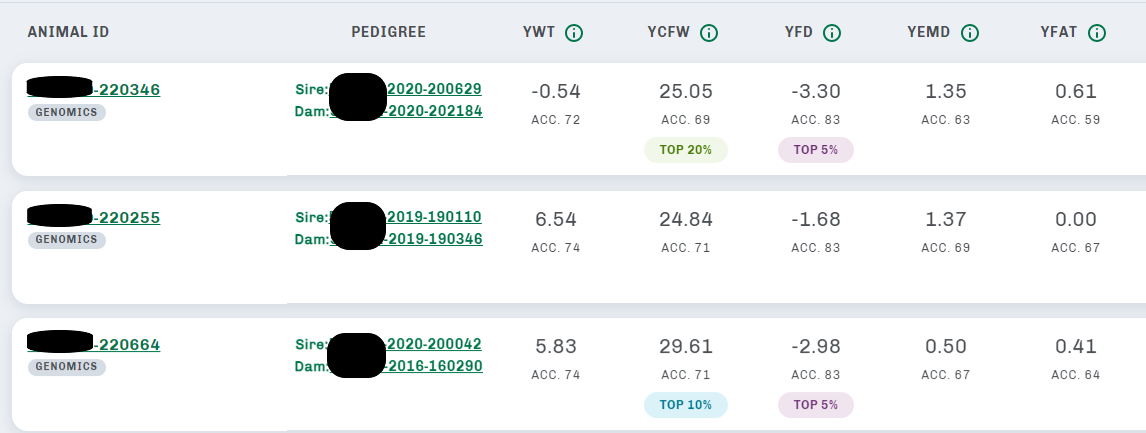This screenshot has width=1146, height=433.
Task: Open animal ID ending 220346
Action: click(126, 90)
